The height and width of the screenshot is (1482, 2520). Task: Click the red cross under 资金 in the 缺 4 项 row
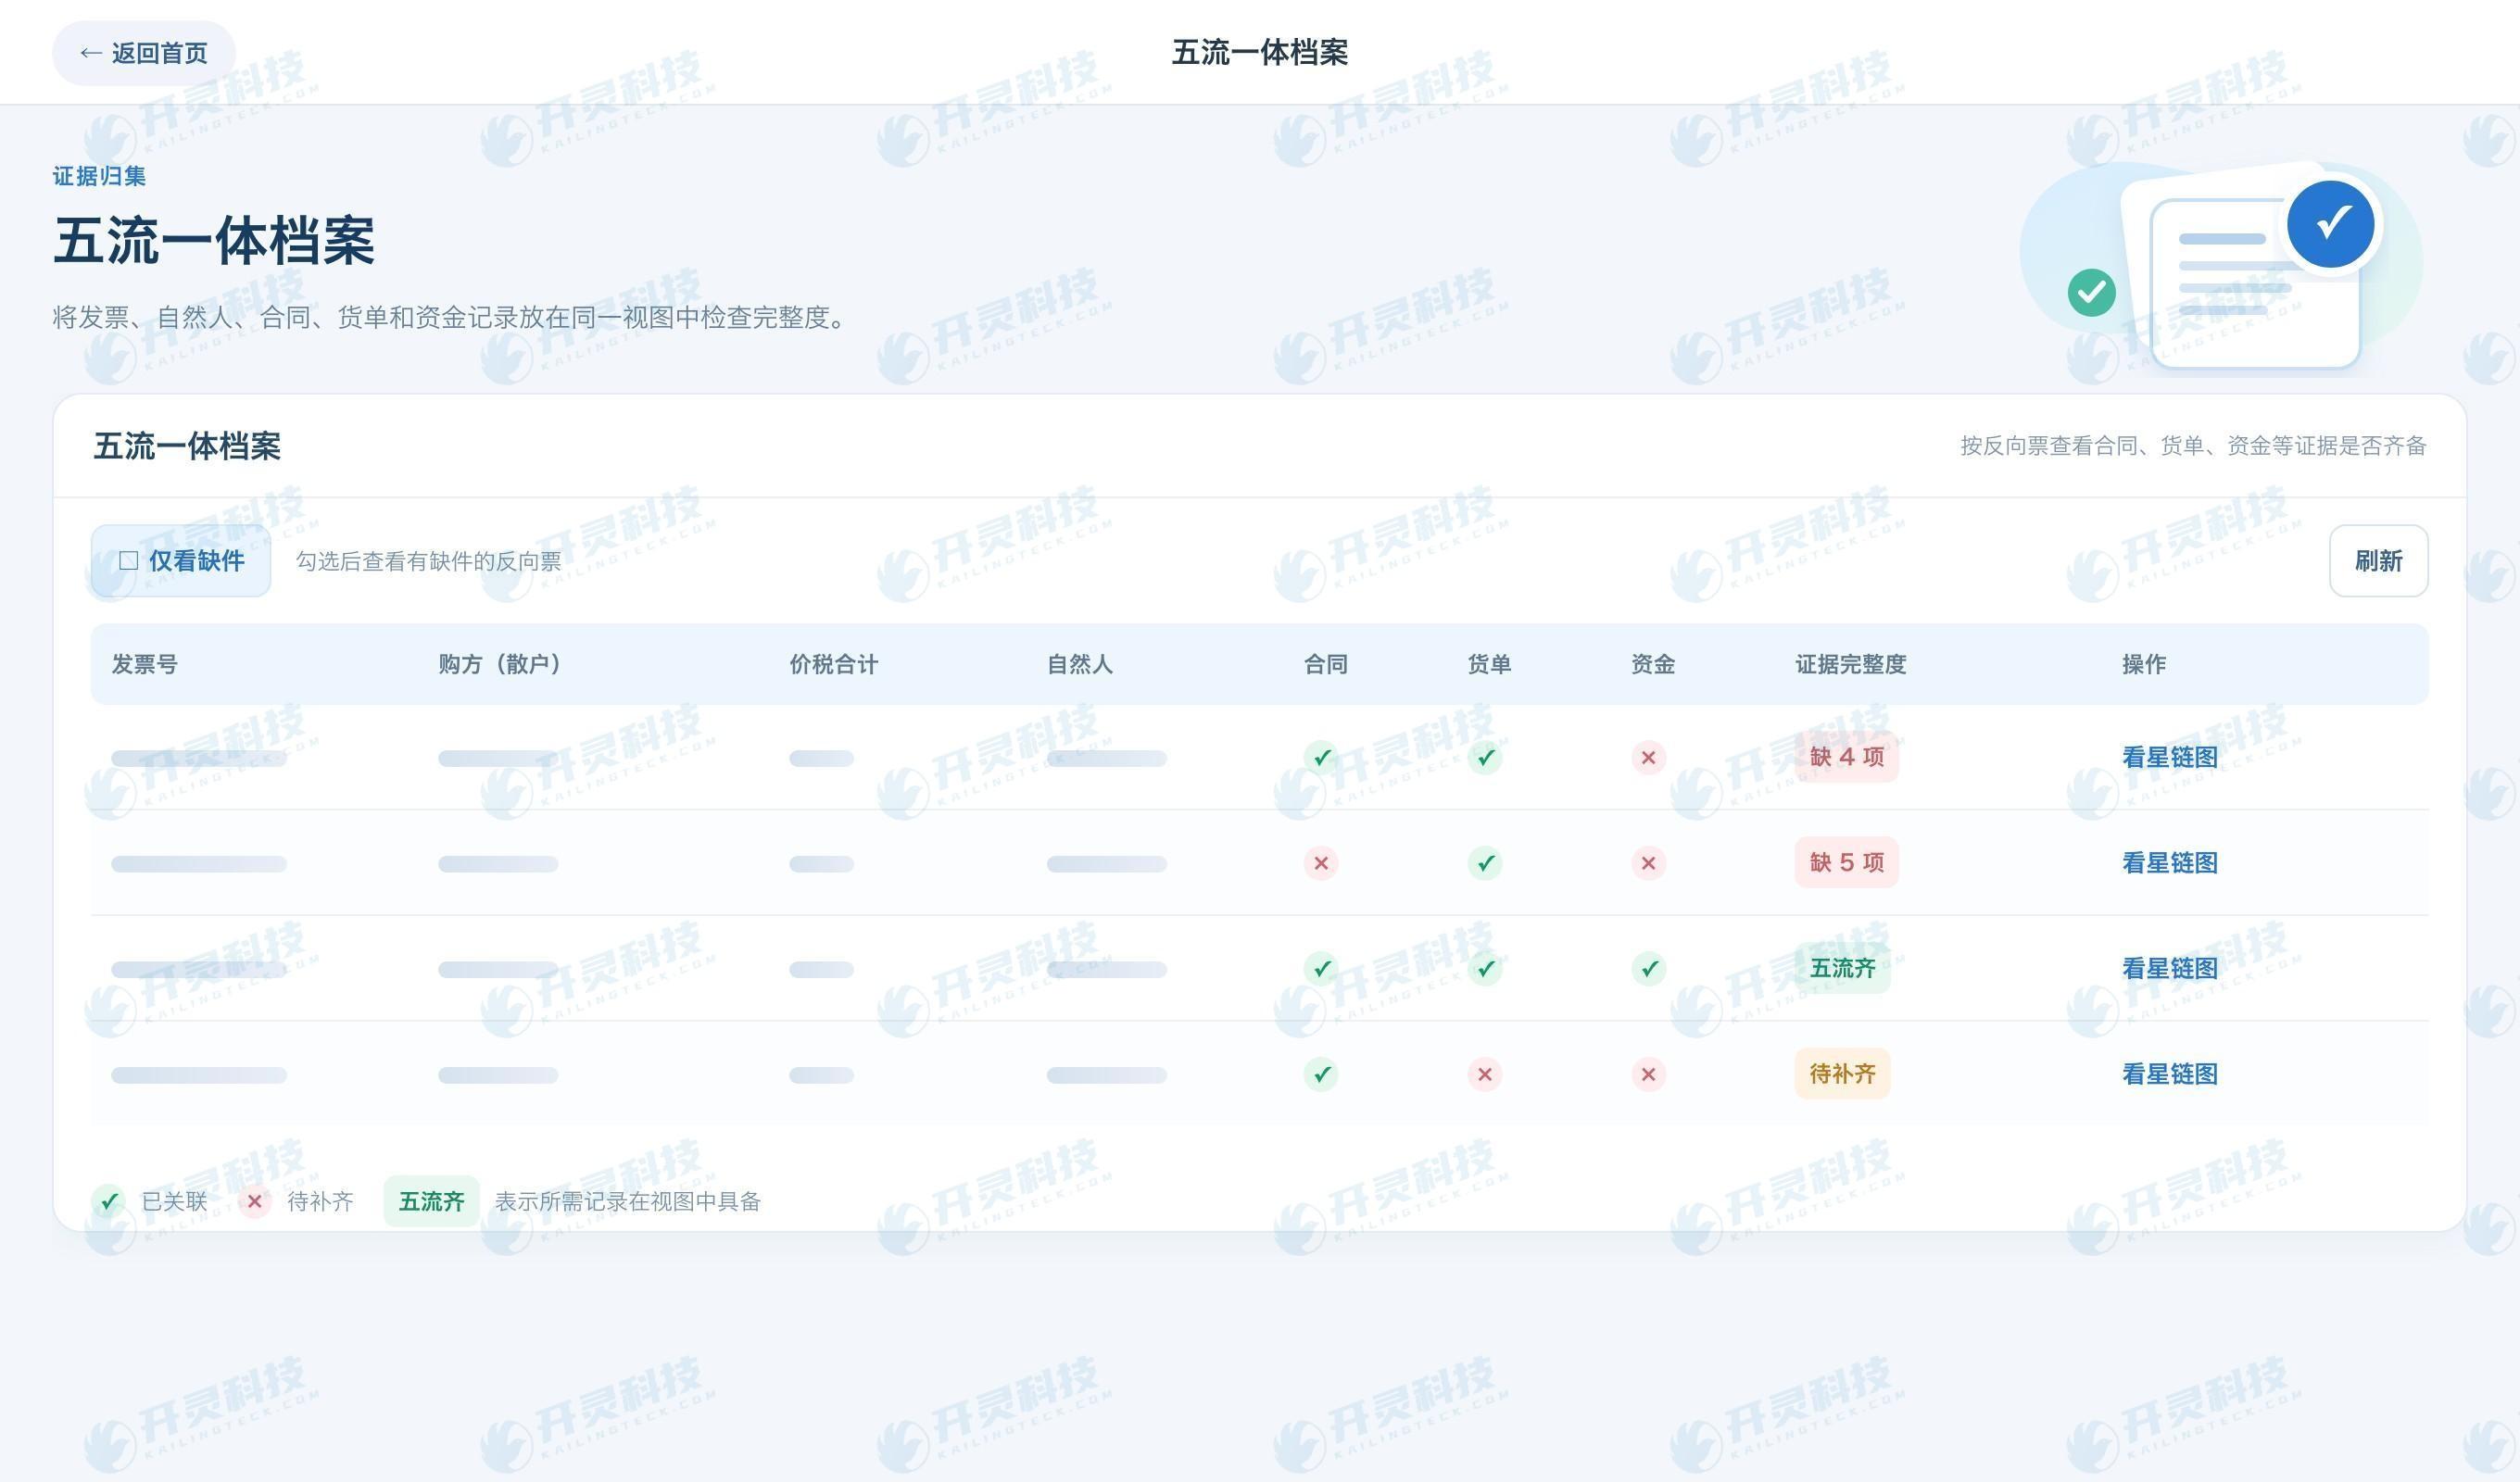(x=1648, y=757)
